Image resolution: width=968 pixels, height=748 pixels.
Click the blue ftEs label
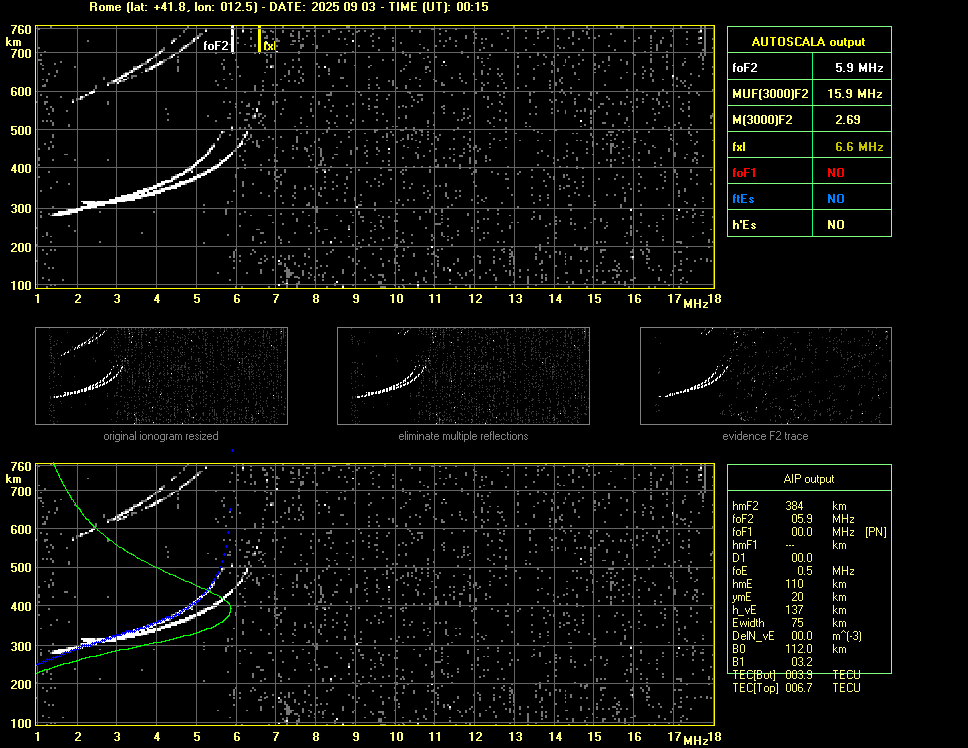coord(743,199)
